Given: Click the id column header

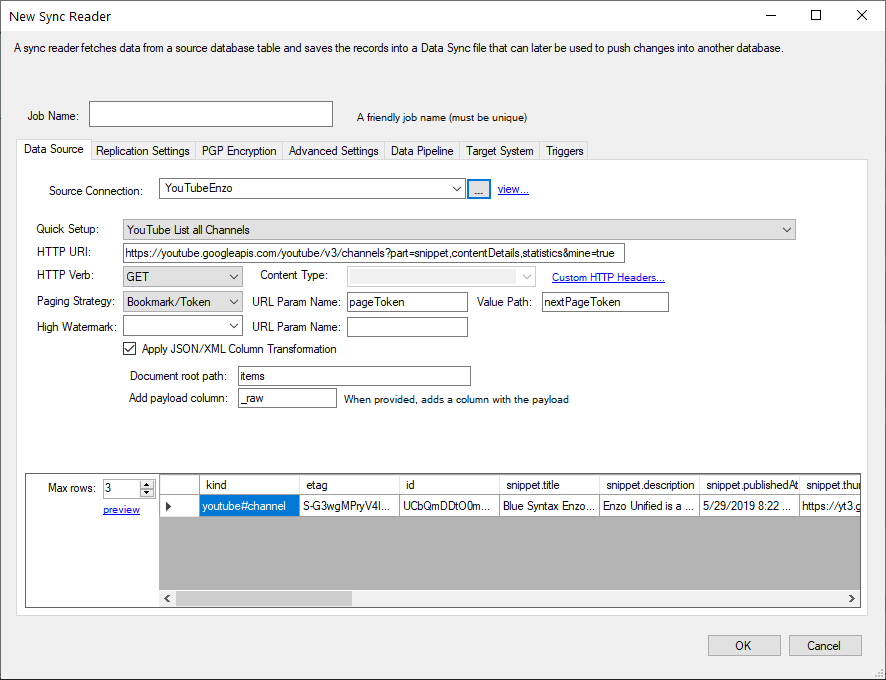Looking at the screenshot, I should pyautogui.click(x=449, y=485).
